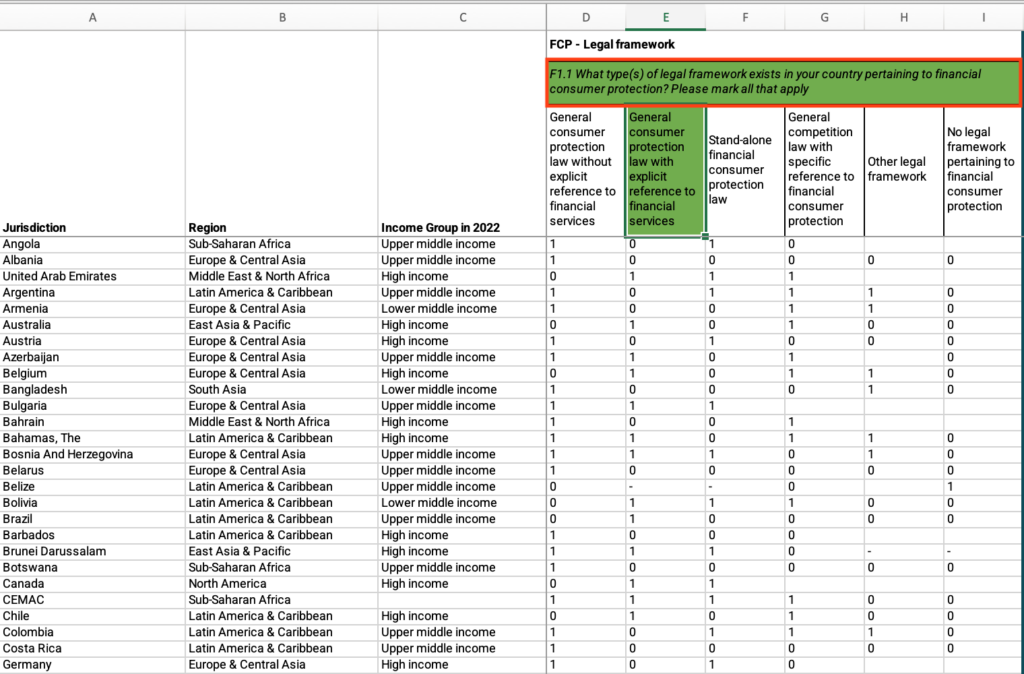Select 'North America' region cell for Canada
The image size is (1024, 674).
coord(282,583)
